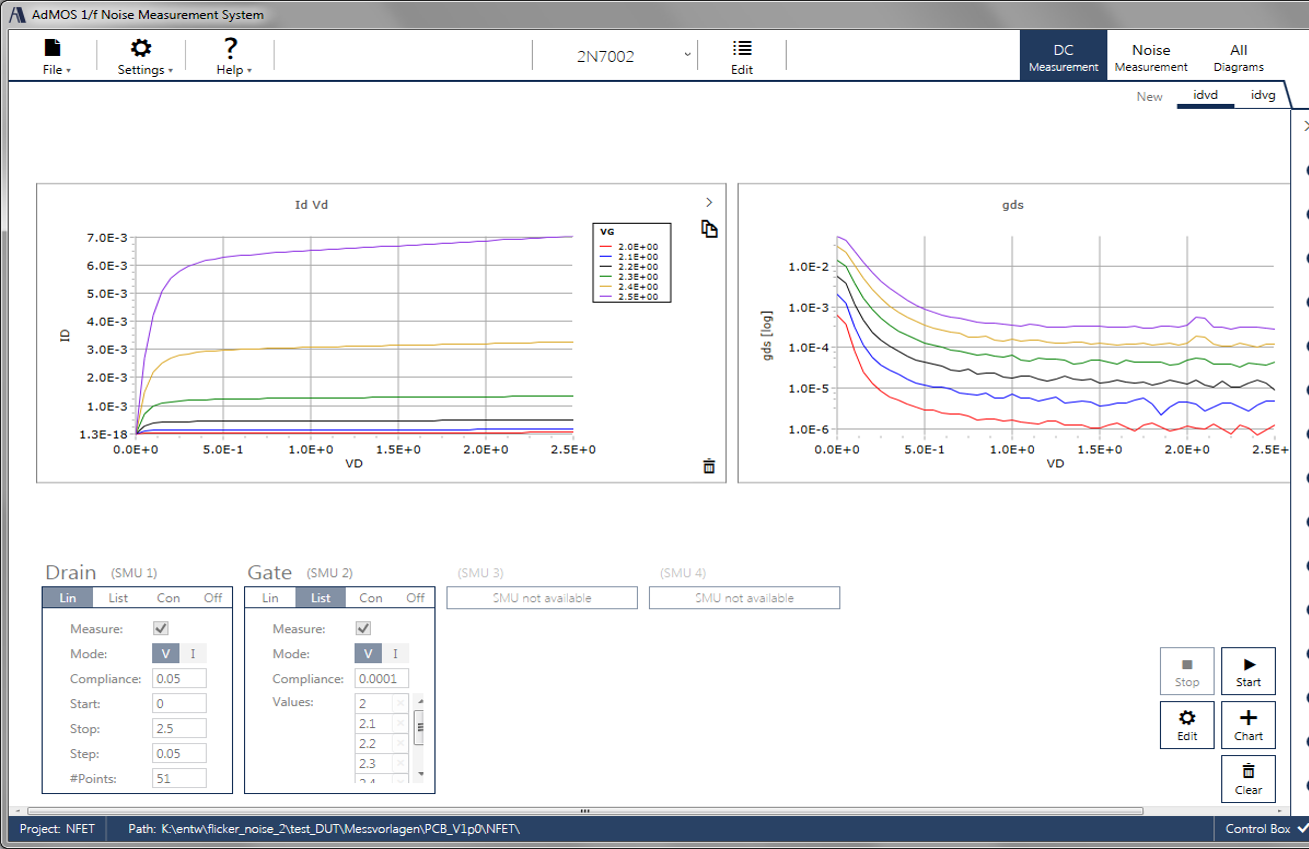Click the SMU 3 not available box
Screen dimensions: 1309x849
[542, 598]
